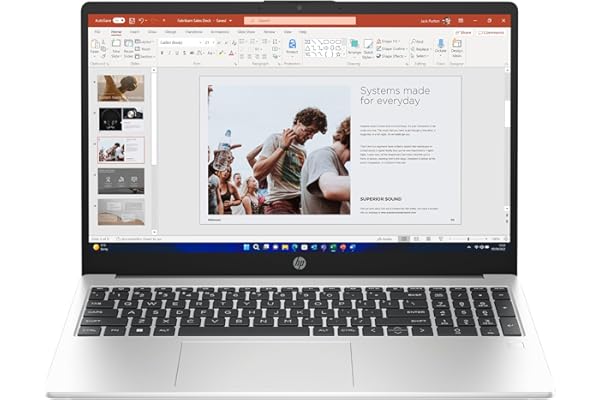The width and height of the screenshot is (600, 400).
Task: Click the Undo arrow in title bar
Action: point(141,21)
